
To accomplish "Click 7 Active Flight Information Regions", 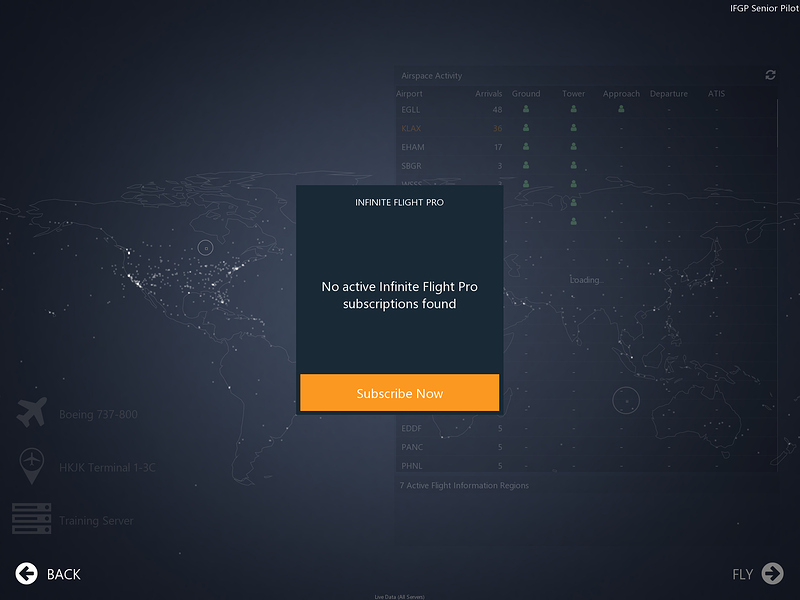I will point(464,486).
